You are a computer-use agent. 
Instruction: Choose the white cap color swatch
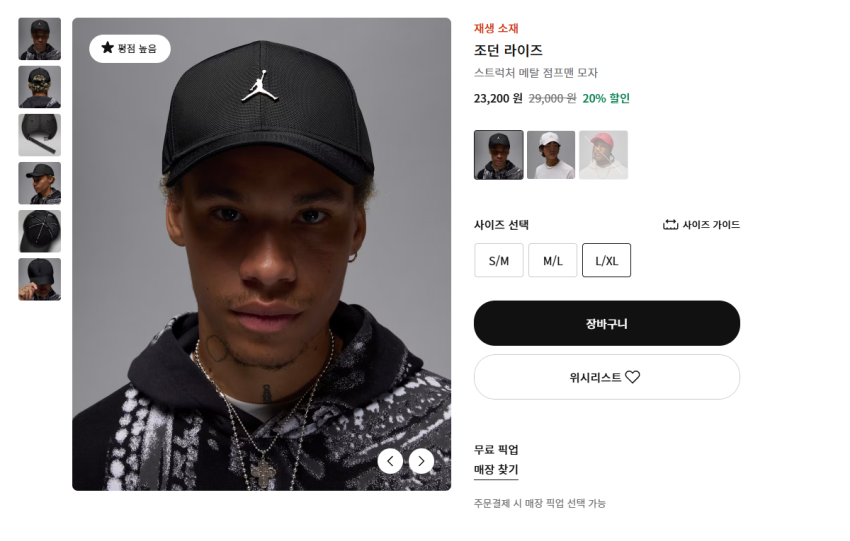pyautogui.click(x=551, y=155)
